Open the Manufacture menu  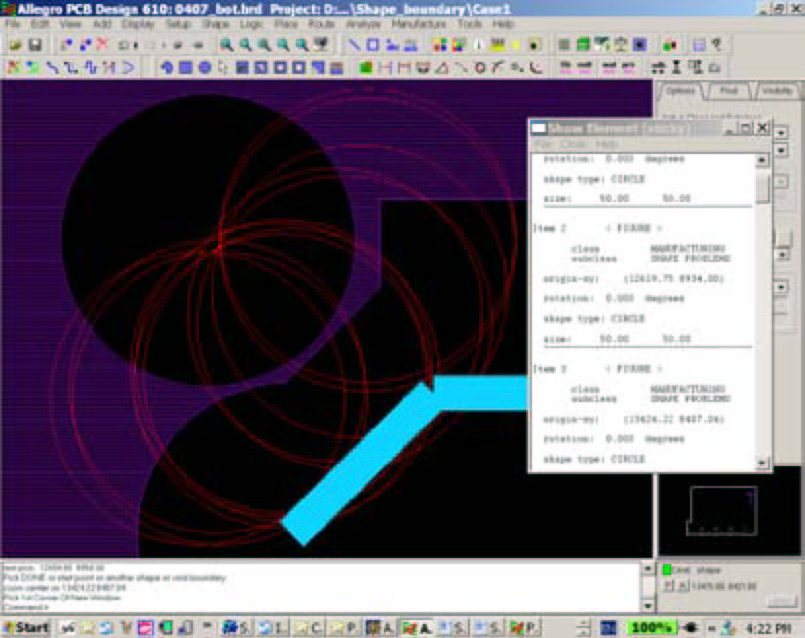pyautogui.click(x=419, y=24)
